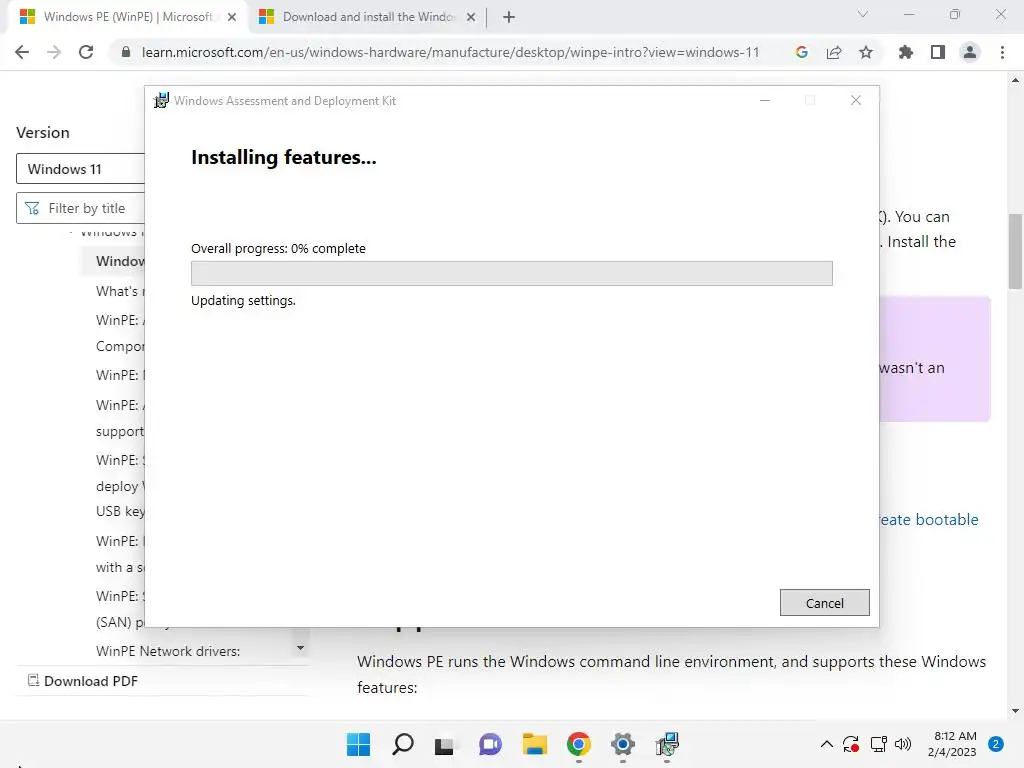
Task: Open Chrome three-dot menu
Action: [x=1002, y=52]
